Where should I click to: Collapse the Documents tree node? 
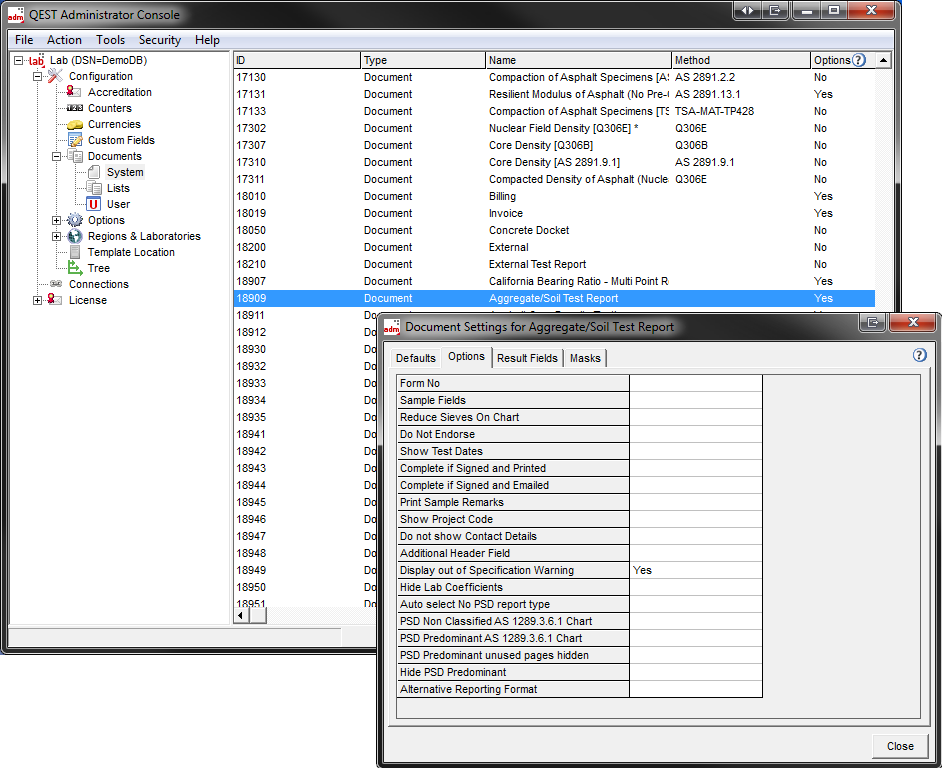pos(57,156)
